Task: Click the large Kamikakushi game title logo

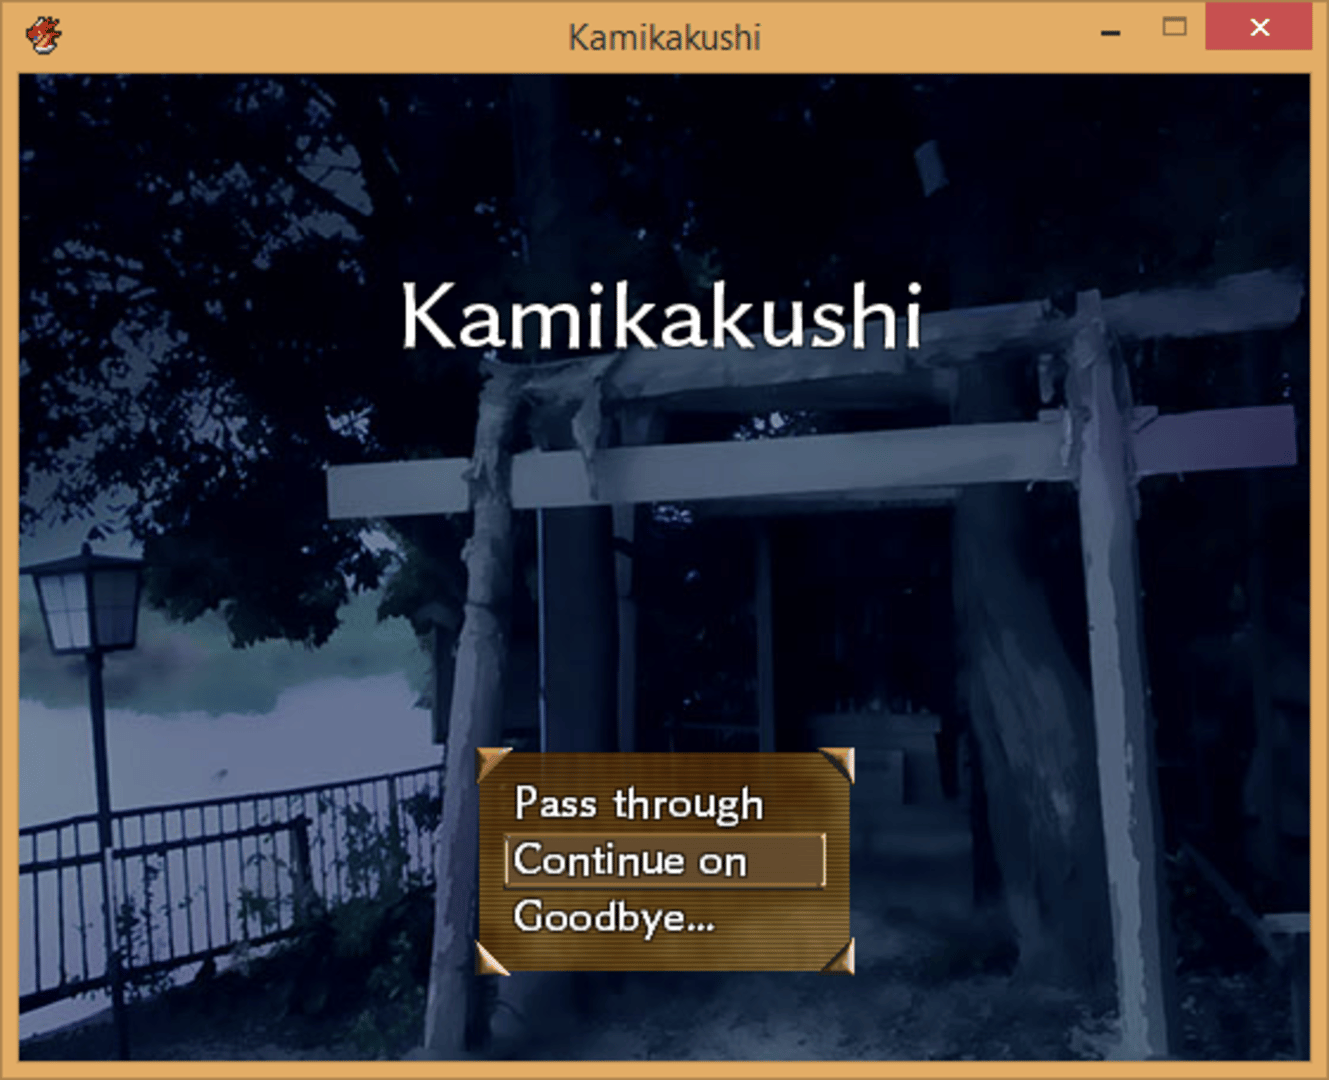Action: pyautogui.click(x=660, y=316)
